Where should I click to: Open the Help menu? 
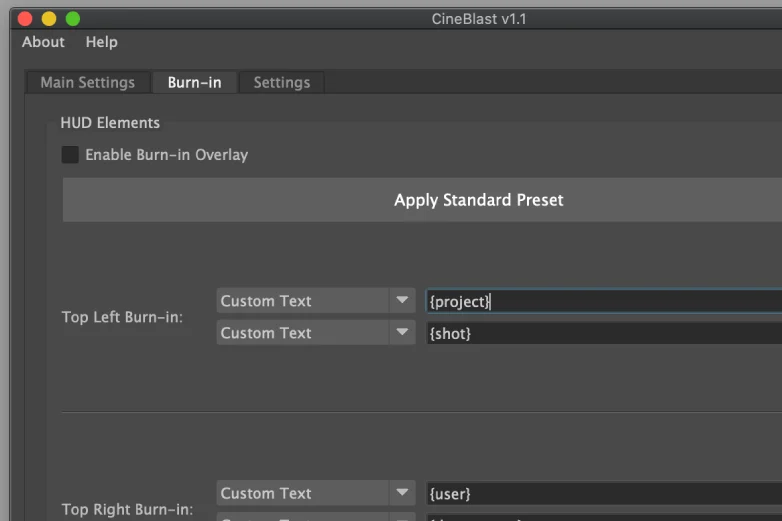tap(101, 42)
